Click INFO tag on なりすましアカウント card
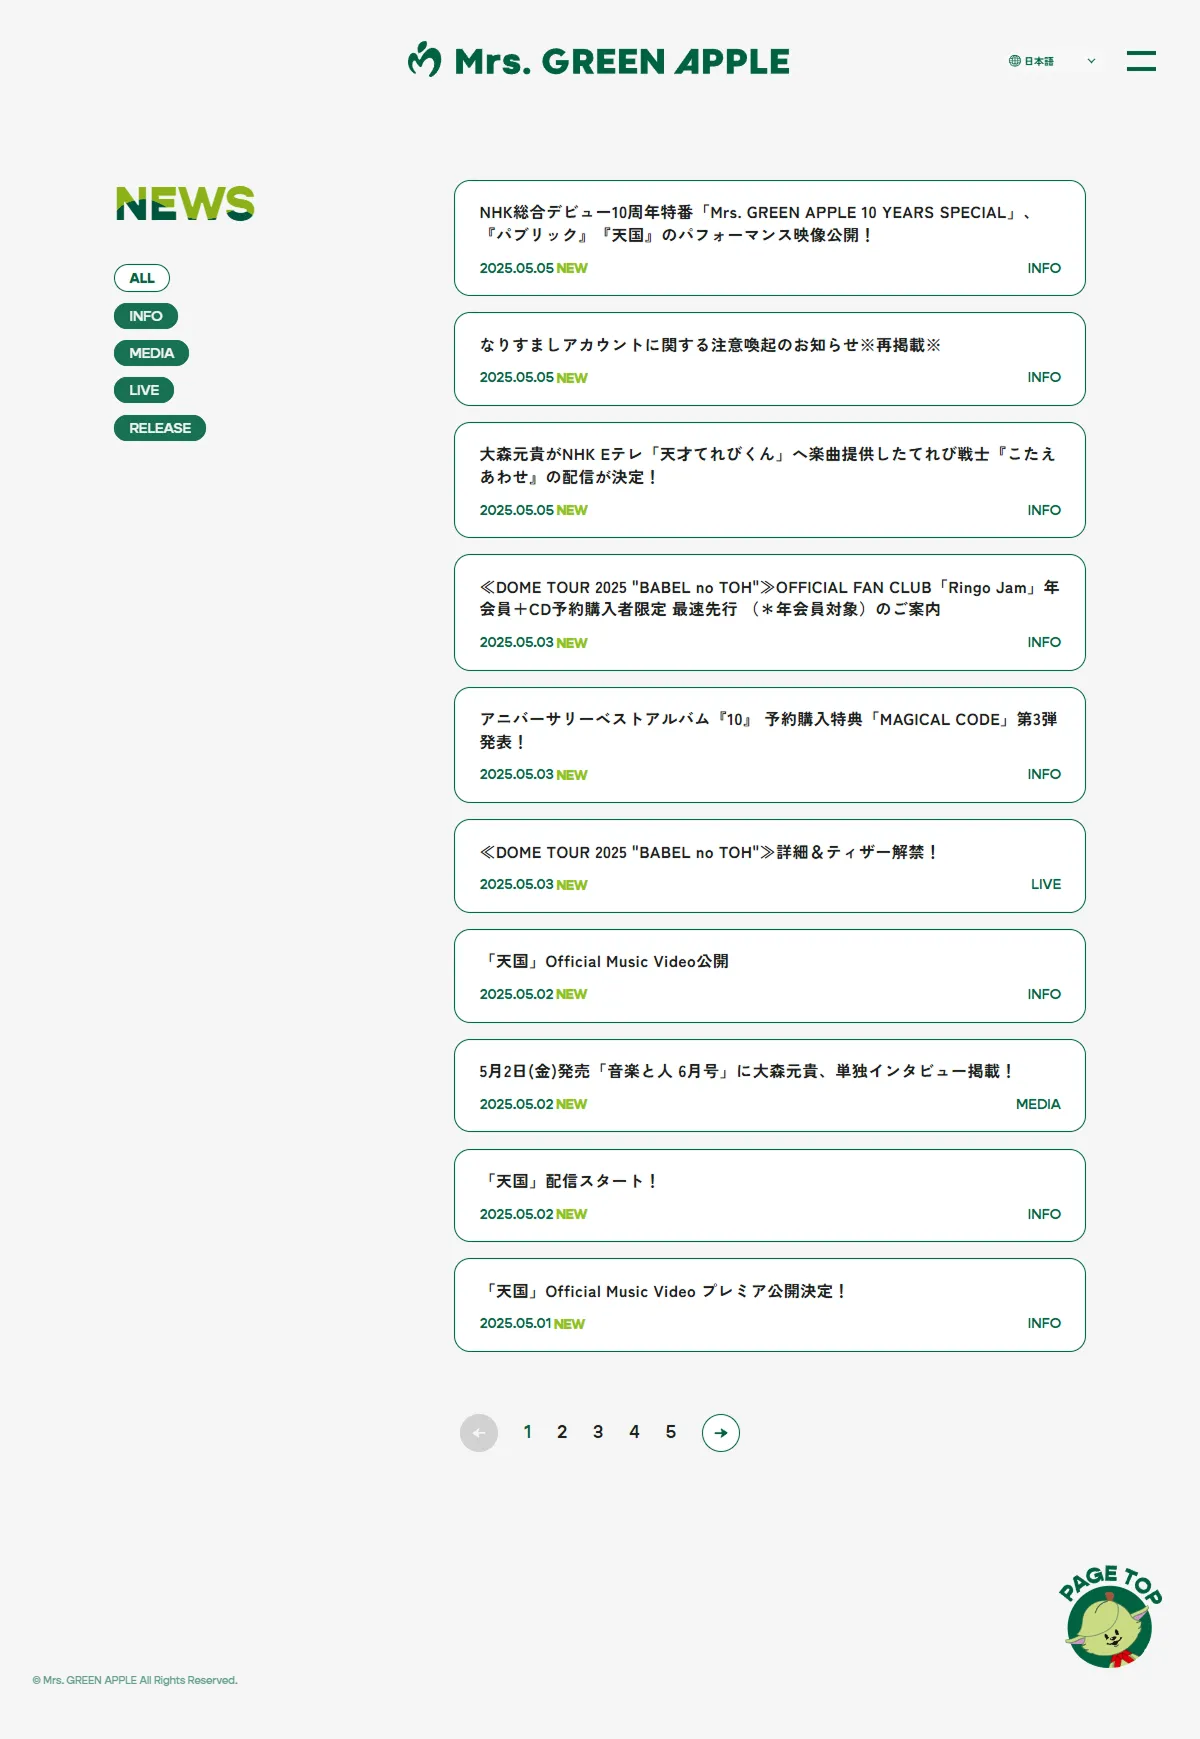Image resolution: width=1200 pixels, height=1739 pixels. tap(1044, 377)
